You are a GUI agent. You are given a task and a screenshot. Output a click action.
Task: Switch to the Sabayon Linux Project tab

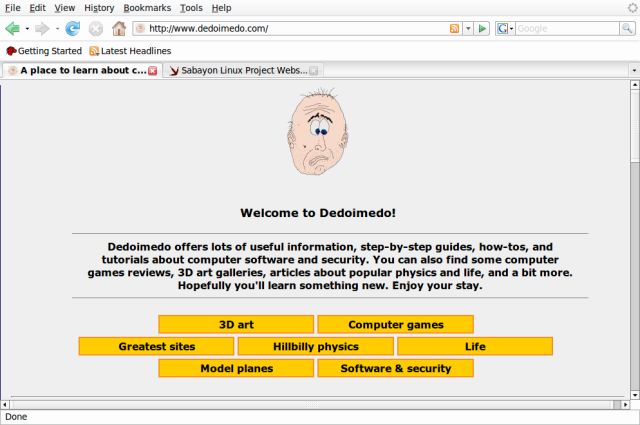click(243, 71)
